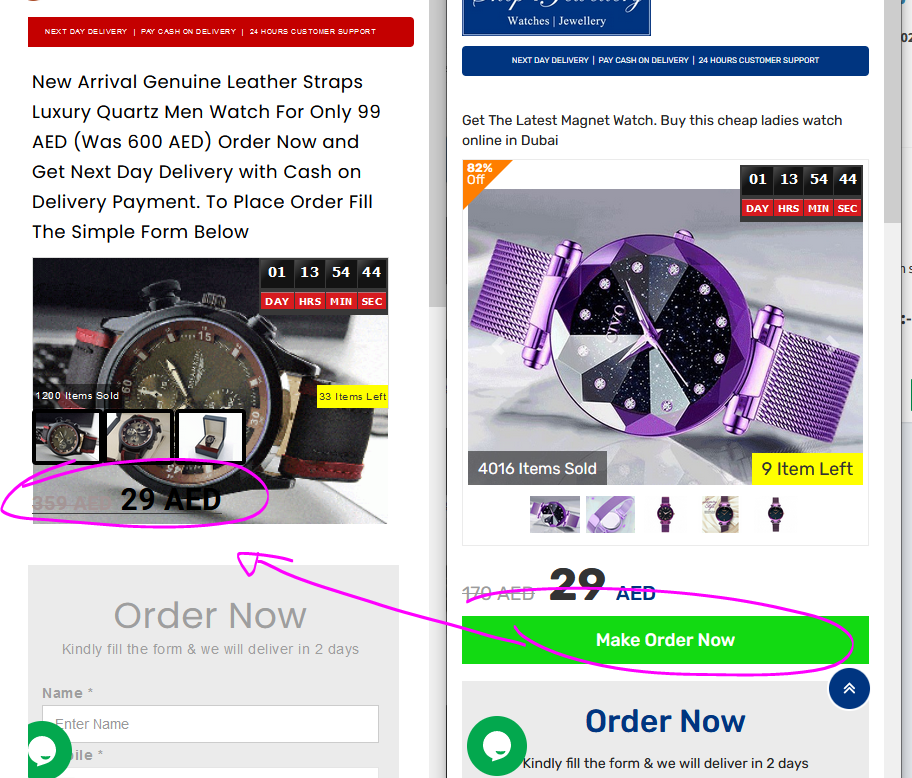The width and height of the screenshot is (912, 778).
Task: Select third dark purple watch thumbnail
Action: pyautogui.click(x=665, y=514)
